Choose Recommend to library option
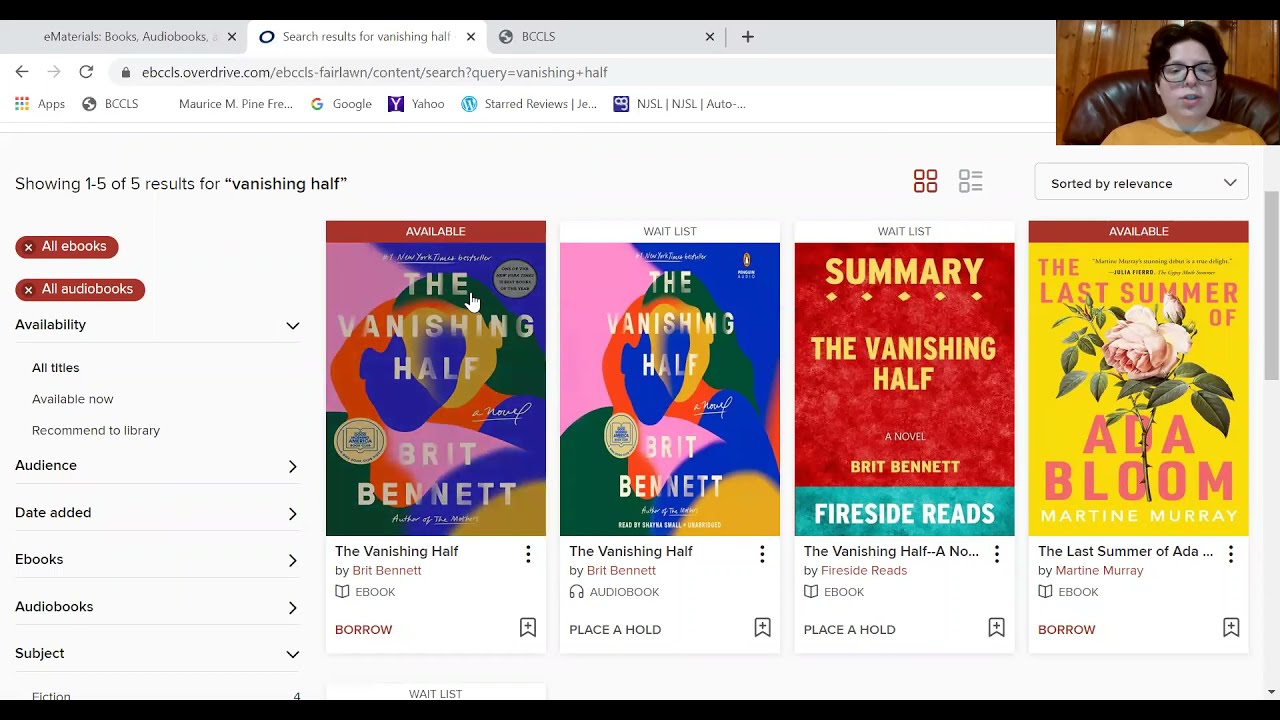 [95, 430]
